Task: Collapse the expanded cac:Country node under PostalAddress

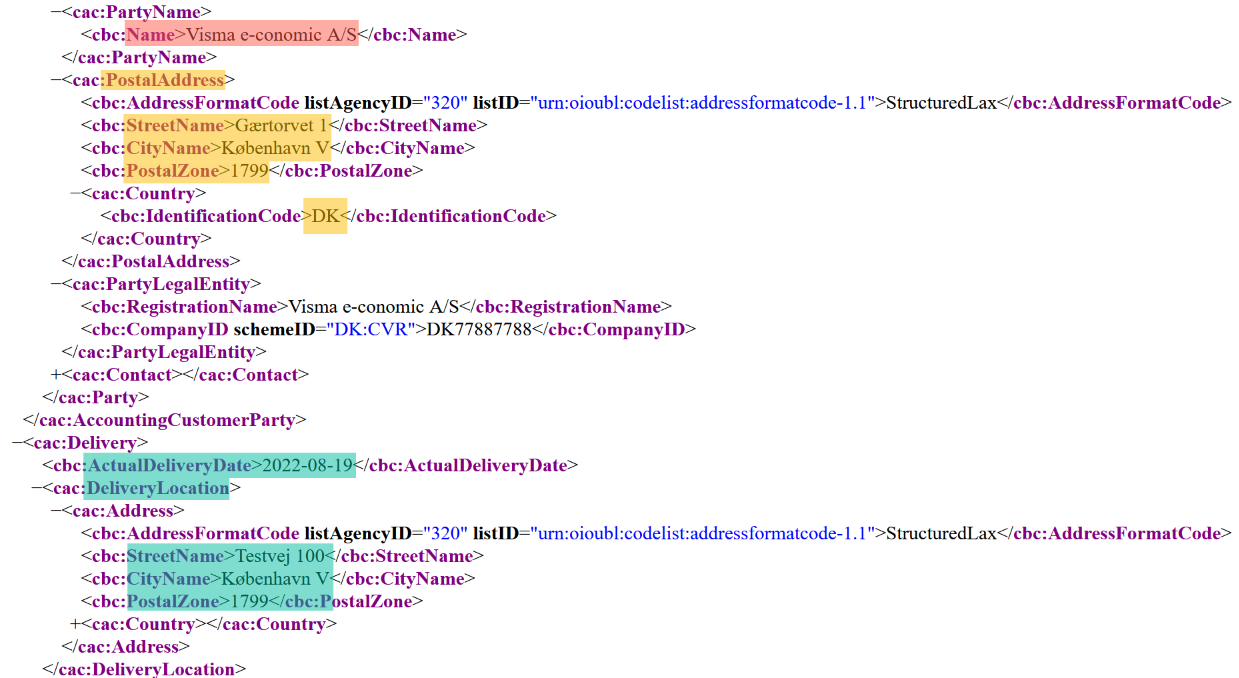Action: pyautogui.click(x=75, y=193)
